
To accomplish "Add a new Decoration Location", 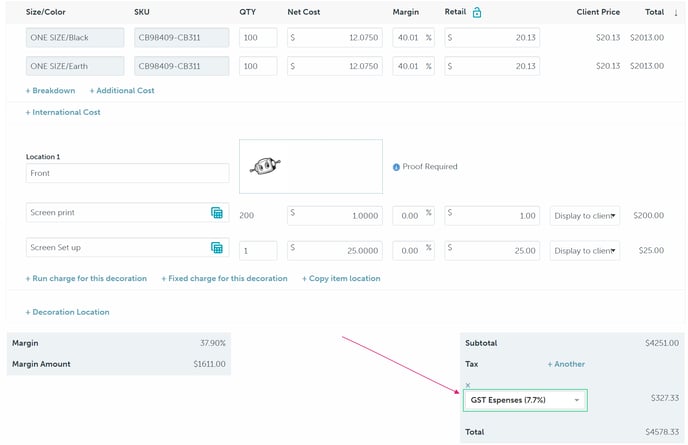I will click(x=67, y=312).
